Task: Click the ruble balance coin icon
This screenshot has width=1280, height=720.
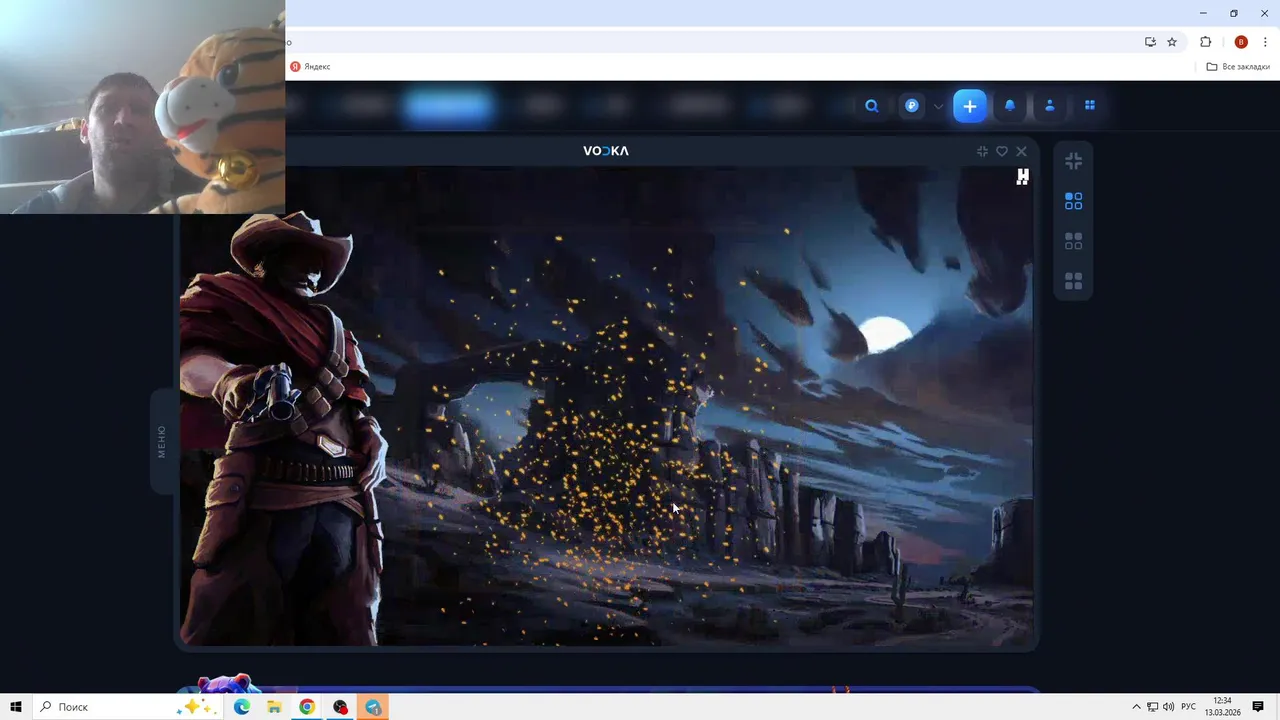Action: coord(912,106)
